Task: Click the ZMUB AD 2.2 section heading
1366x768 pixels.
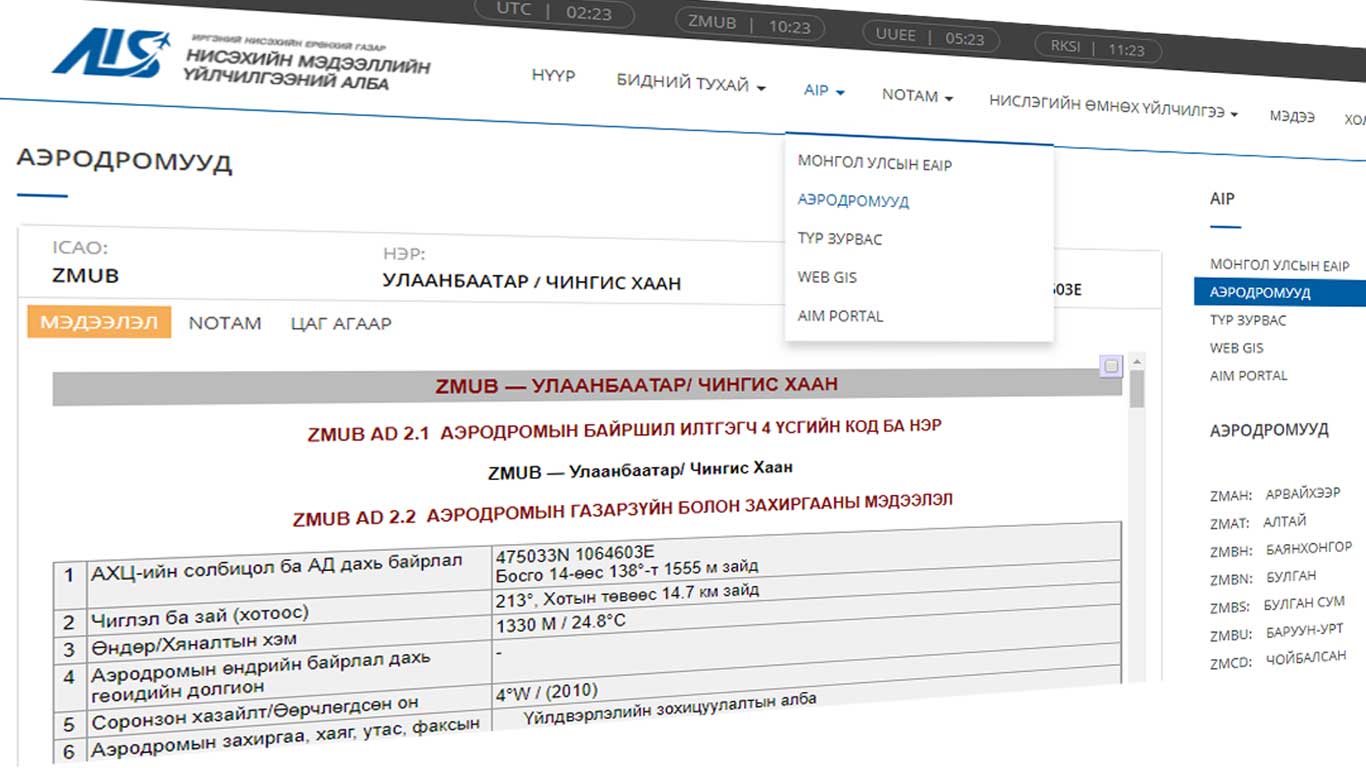Action: 622,509
